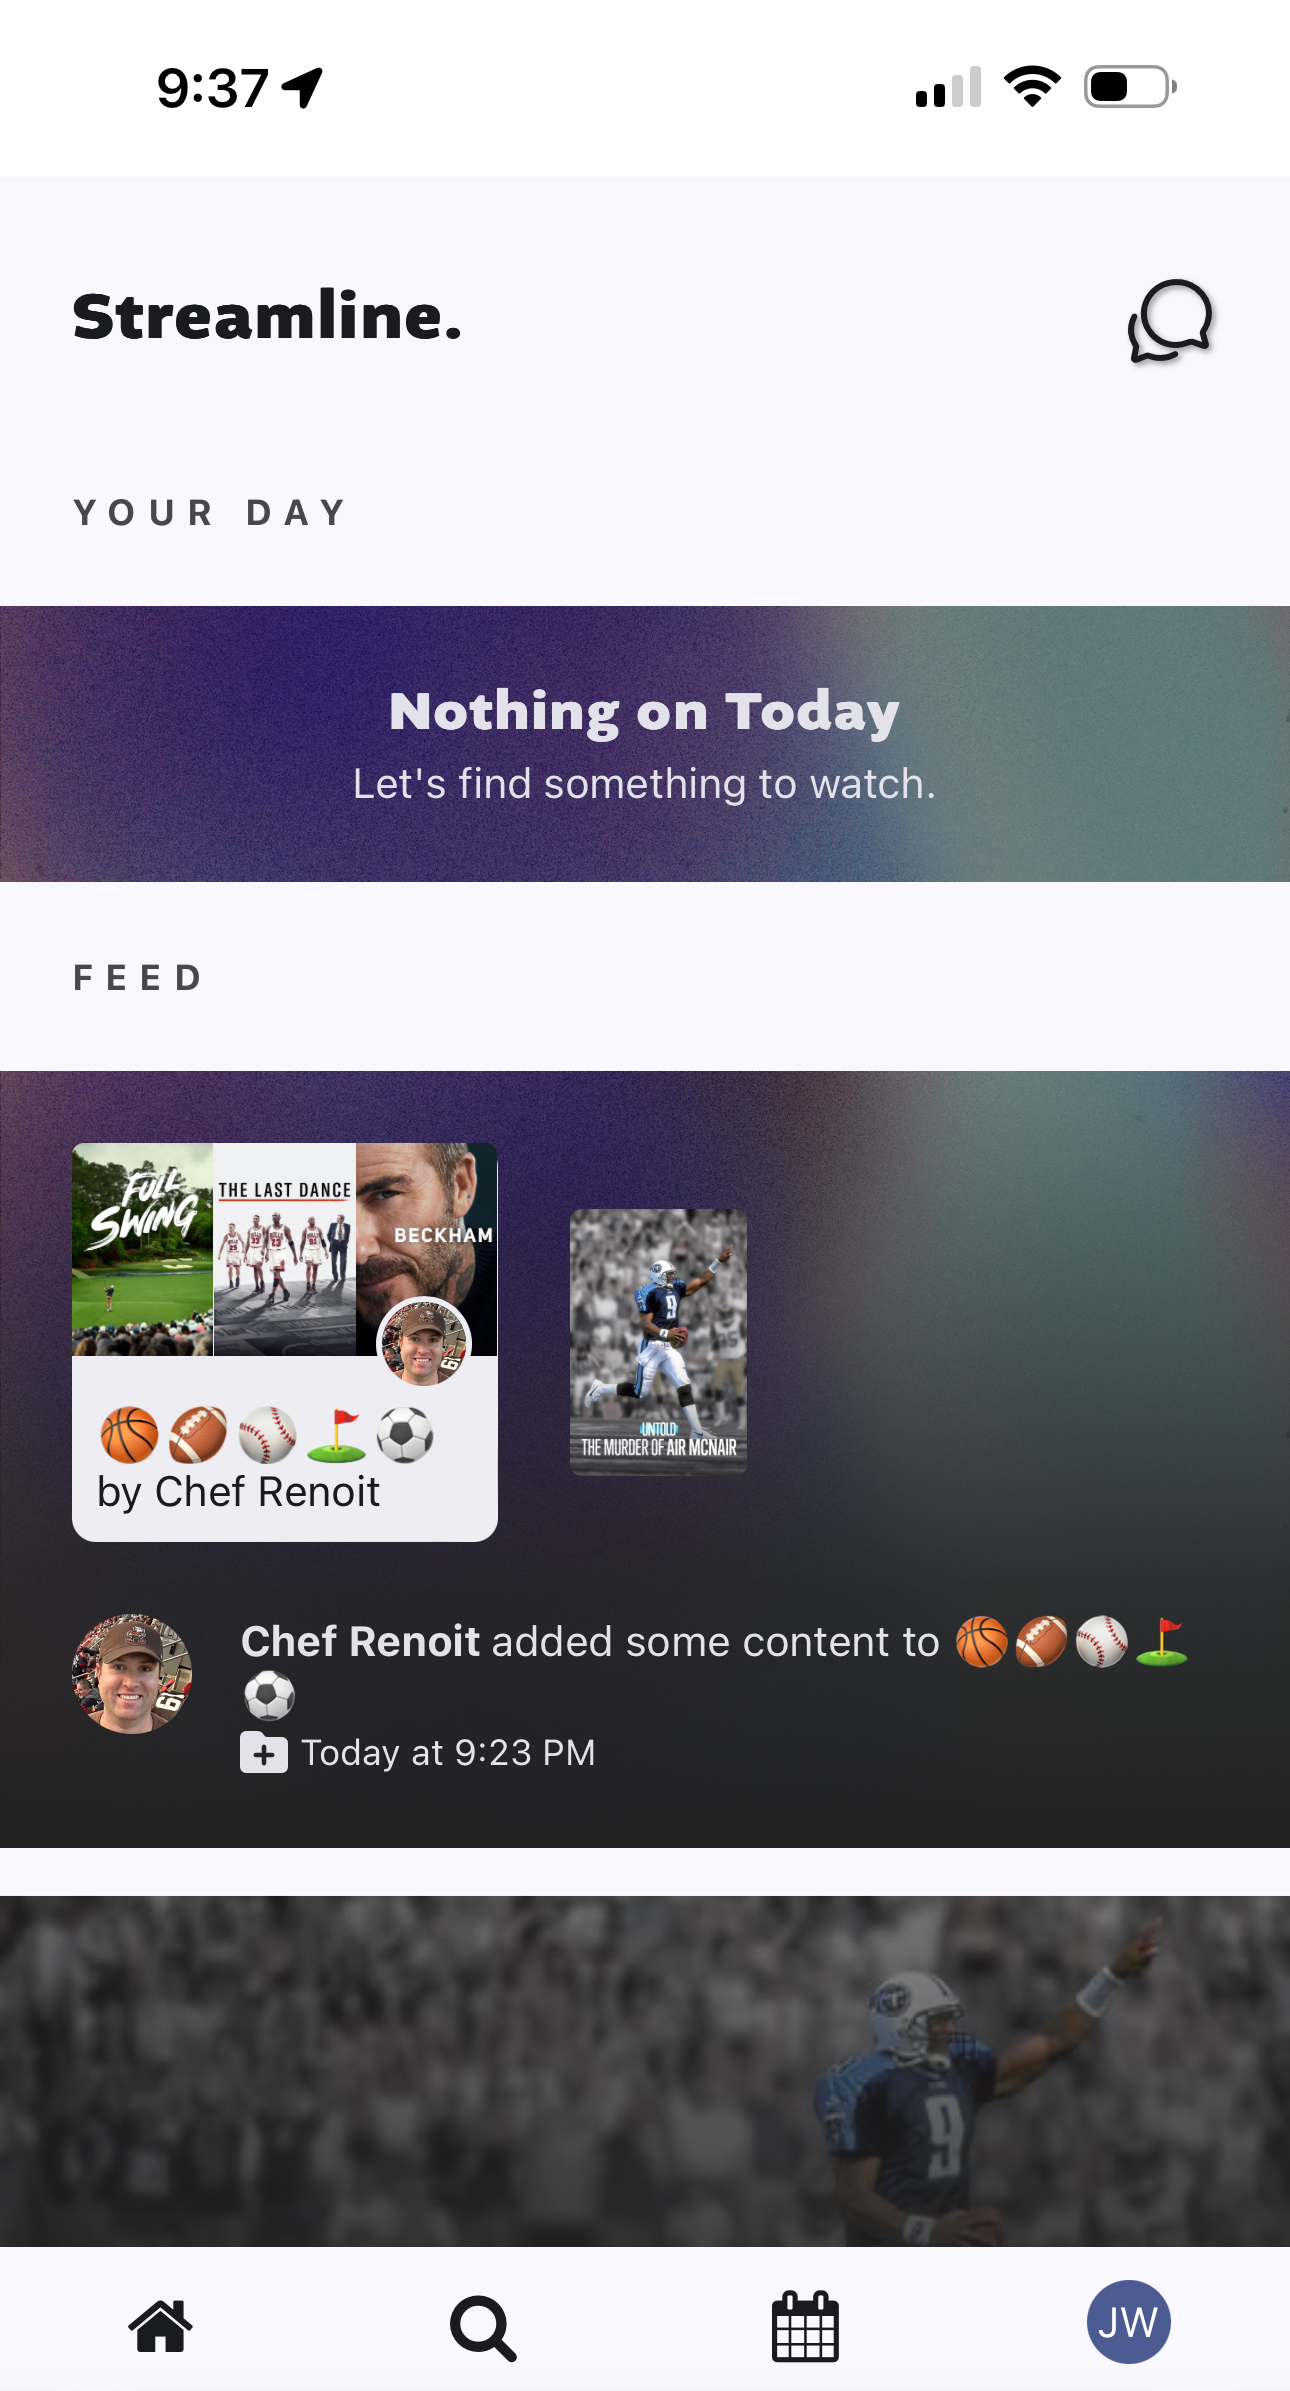Tap small avatar on collection card
The height and width of the screenshot is (2391, 1290).
click(x=423, y=1342)
